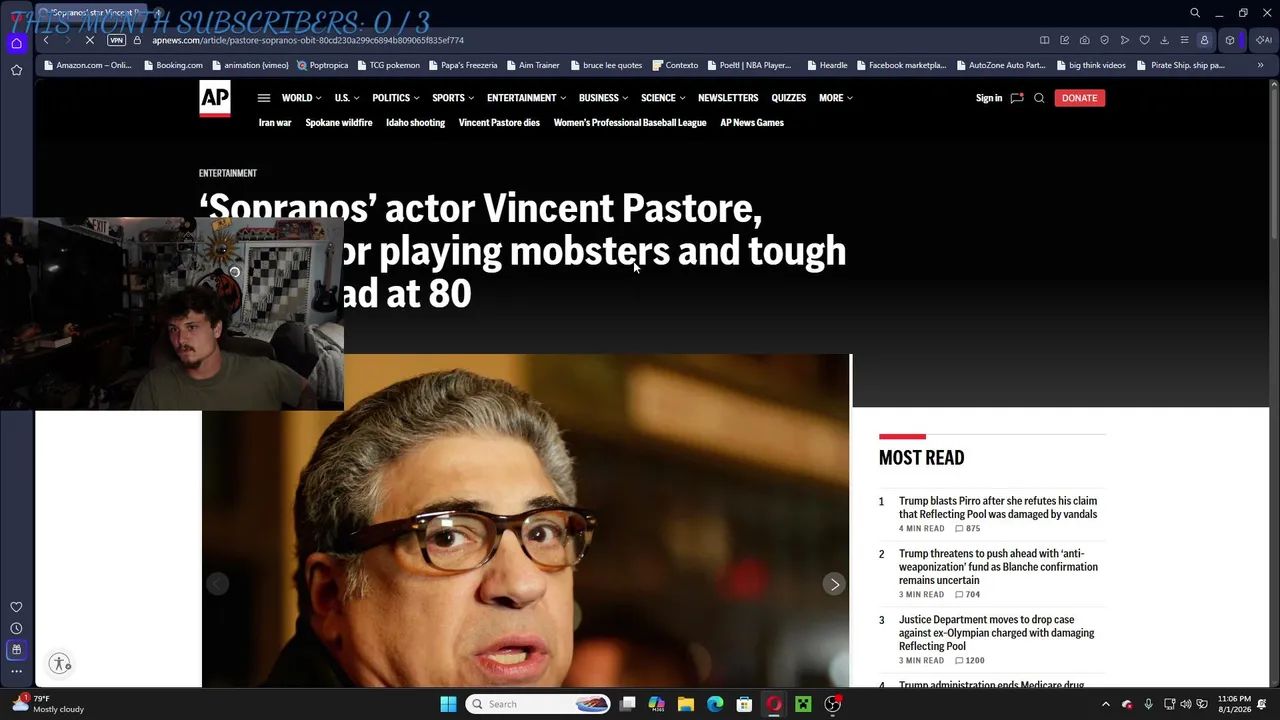
Task: Open the edit/note icon in address bar
Action: point(1064,40)
